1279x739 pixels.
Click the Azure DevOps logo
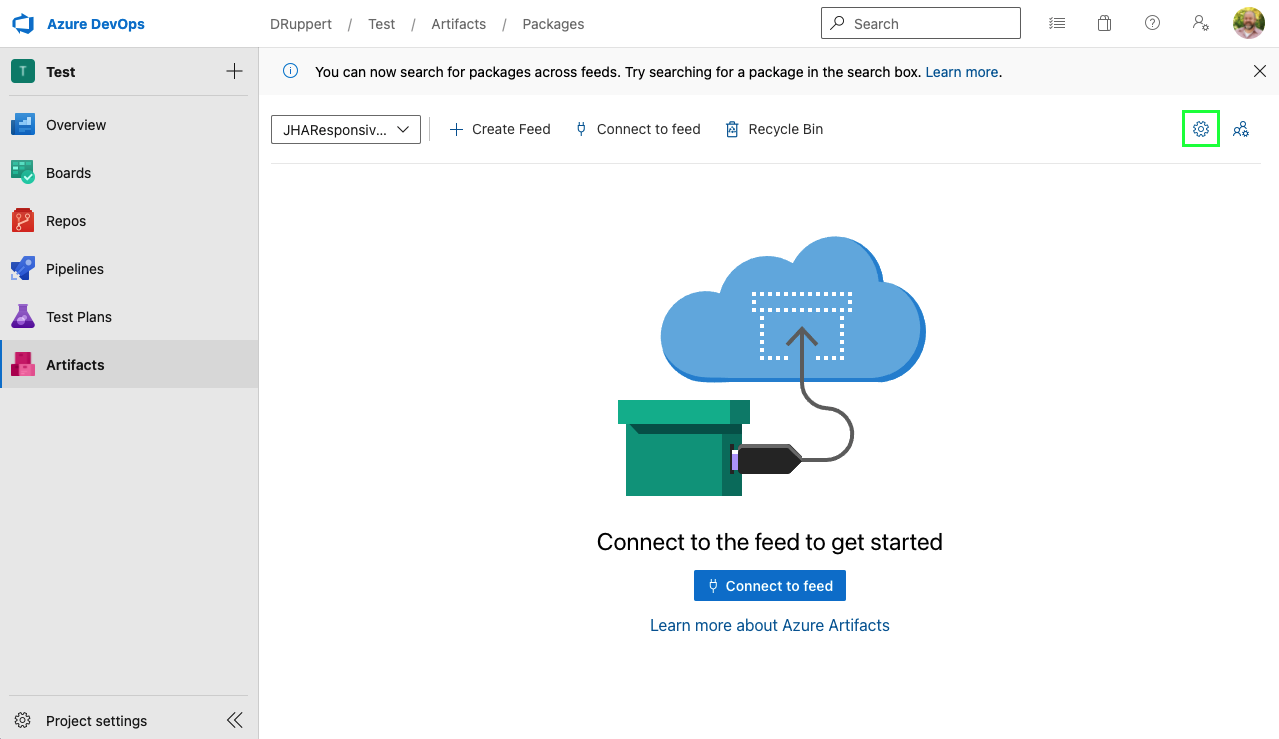point(24,23)
